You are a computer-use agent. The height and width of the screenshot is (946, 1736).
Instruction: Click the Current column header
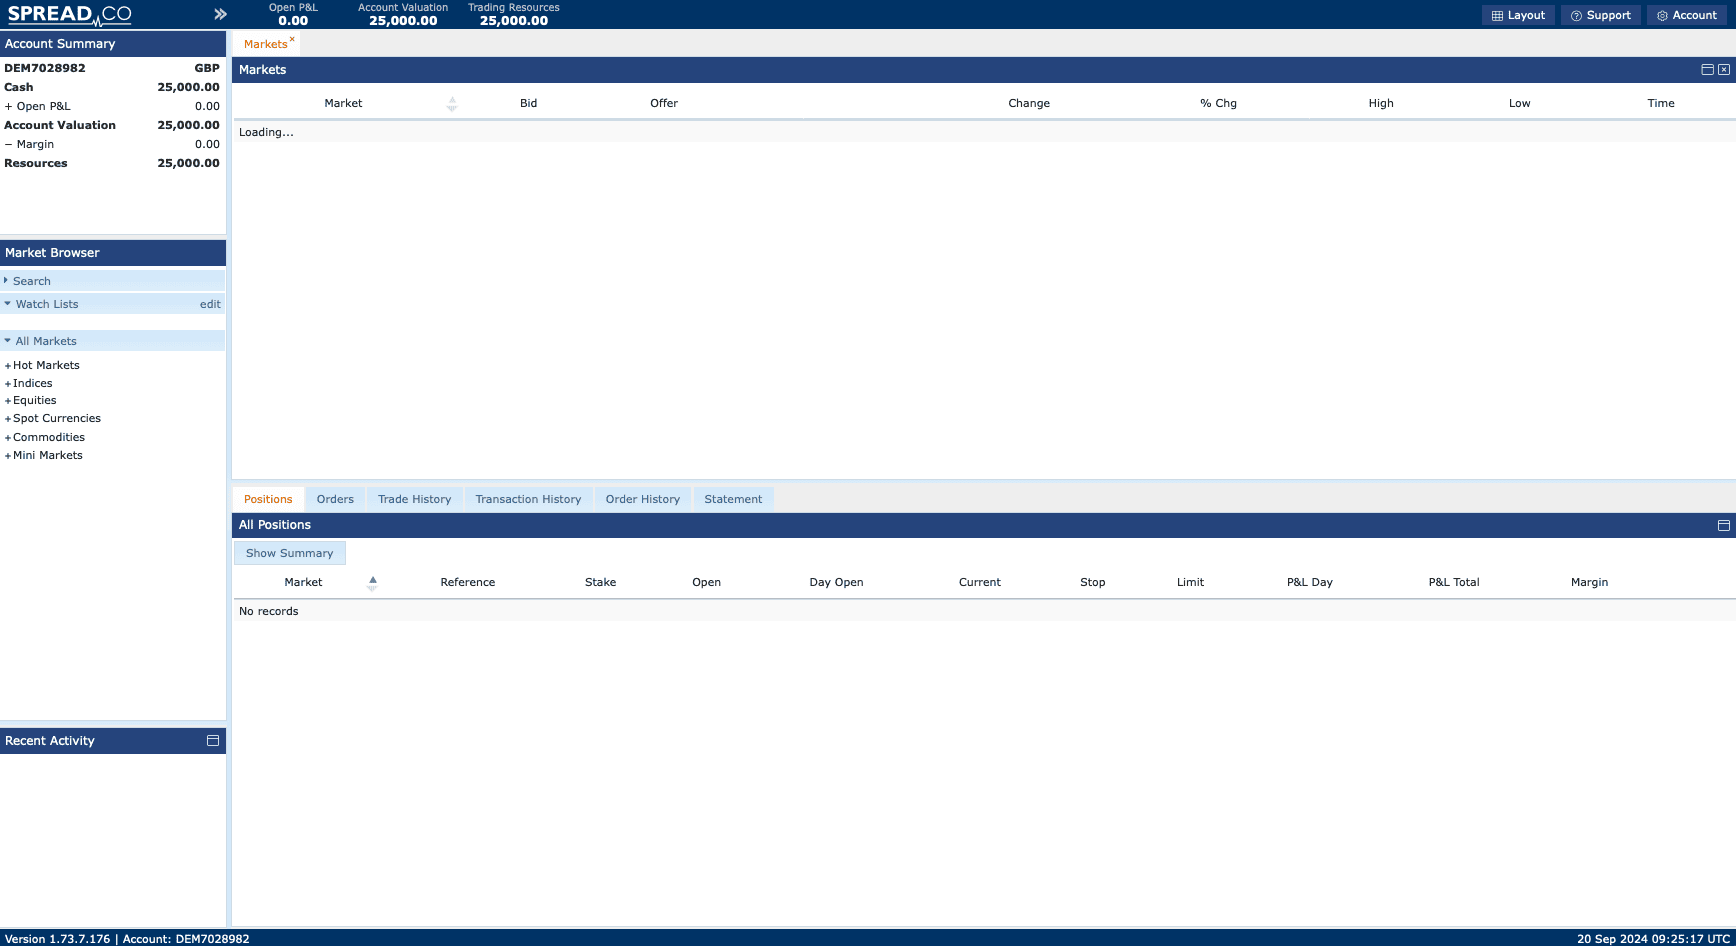coord(980,582)
